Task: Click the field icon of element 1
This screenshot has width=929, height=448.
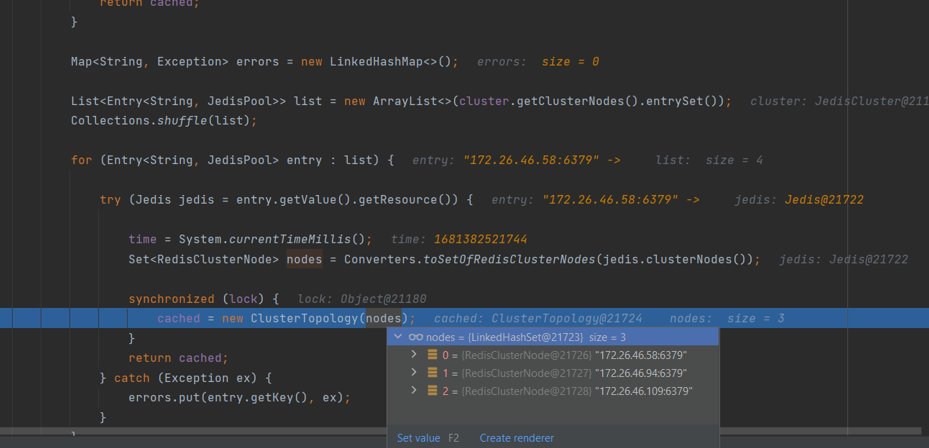Action: click(x=433, y=373)
